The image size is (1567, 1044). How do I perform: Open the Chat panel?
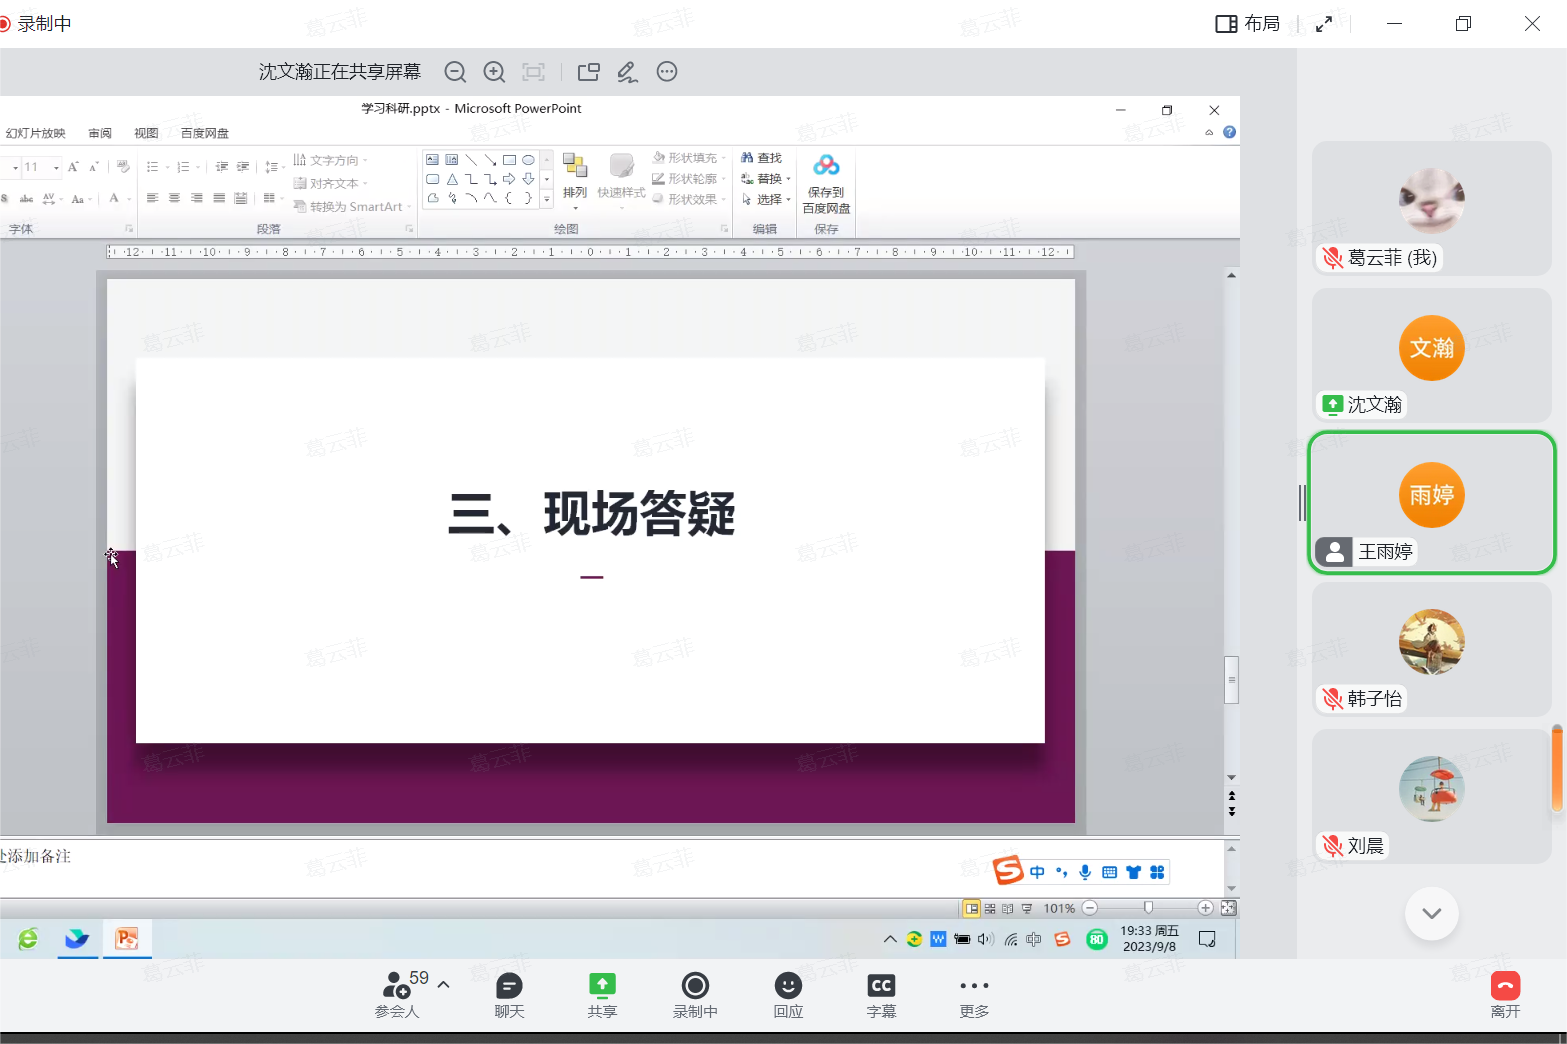(x=509, y=986)
